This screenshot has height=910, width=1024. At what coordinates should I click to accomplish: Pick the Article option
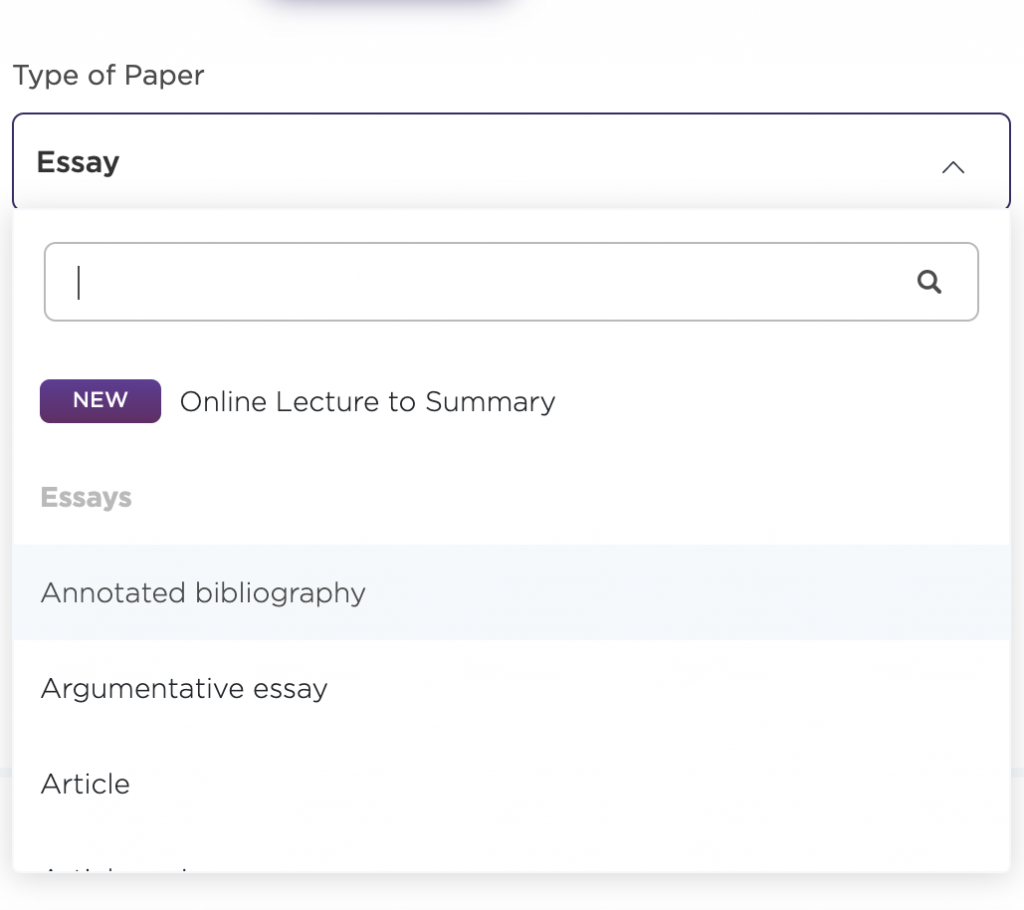click(x=511, y=783)
